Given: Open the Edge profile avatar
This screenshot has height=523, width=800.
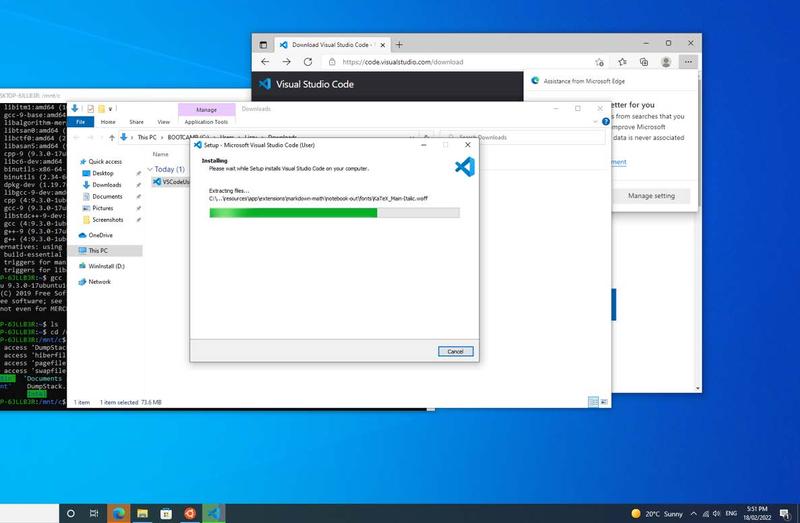Looking at the screenshot, I should click(666, 62).
